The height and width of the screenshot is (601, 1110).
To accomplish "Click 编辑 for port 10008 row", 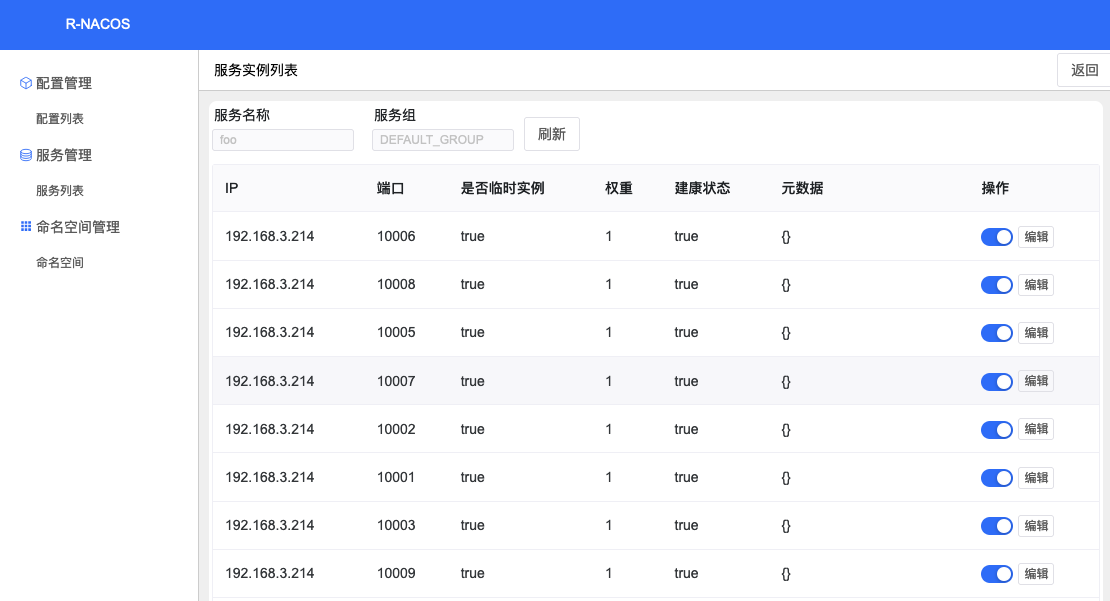I will point(1036,285).
